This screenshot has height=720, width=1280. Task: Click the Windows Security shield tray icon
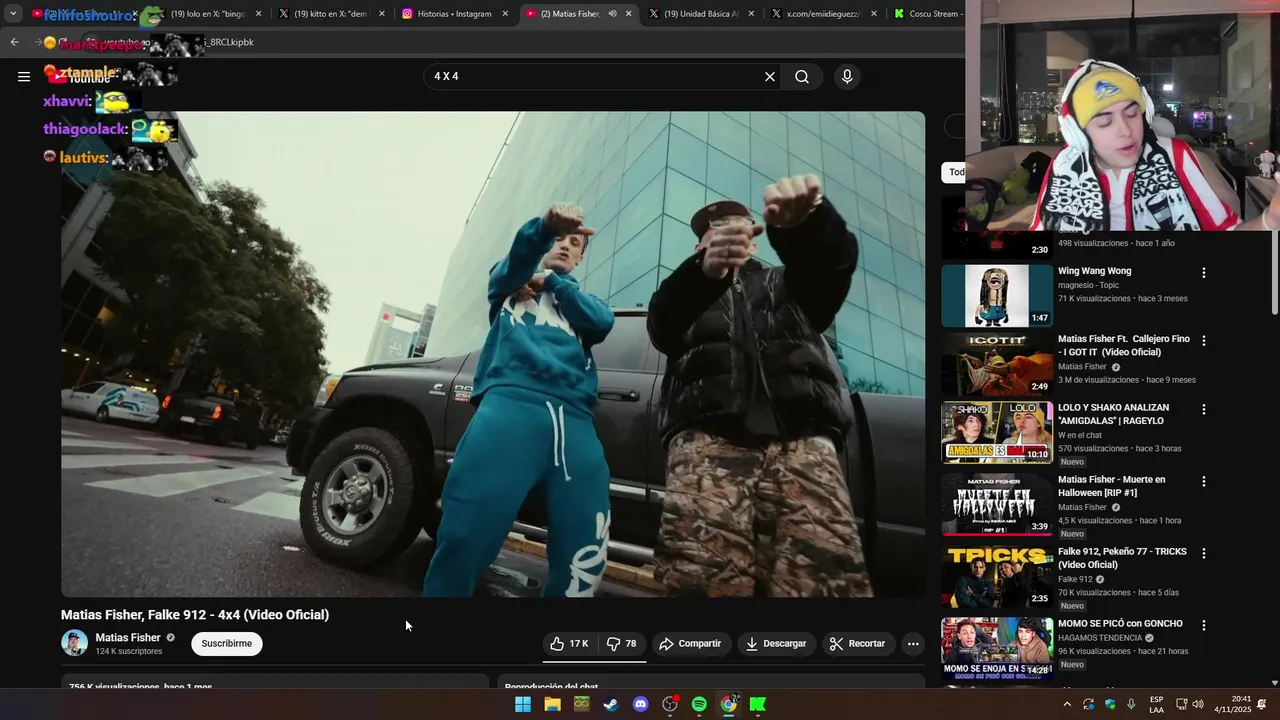(1110, 704)
